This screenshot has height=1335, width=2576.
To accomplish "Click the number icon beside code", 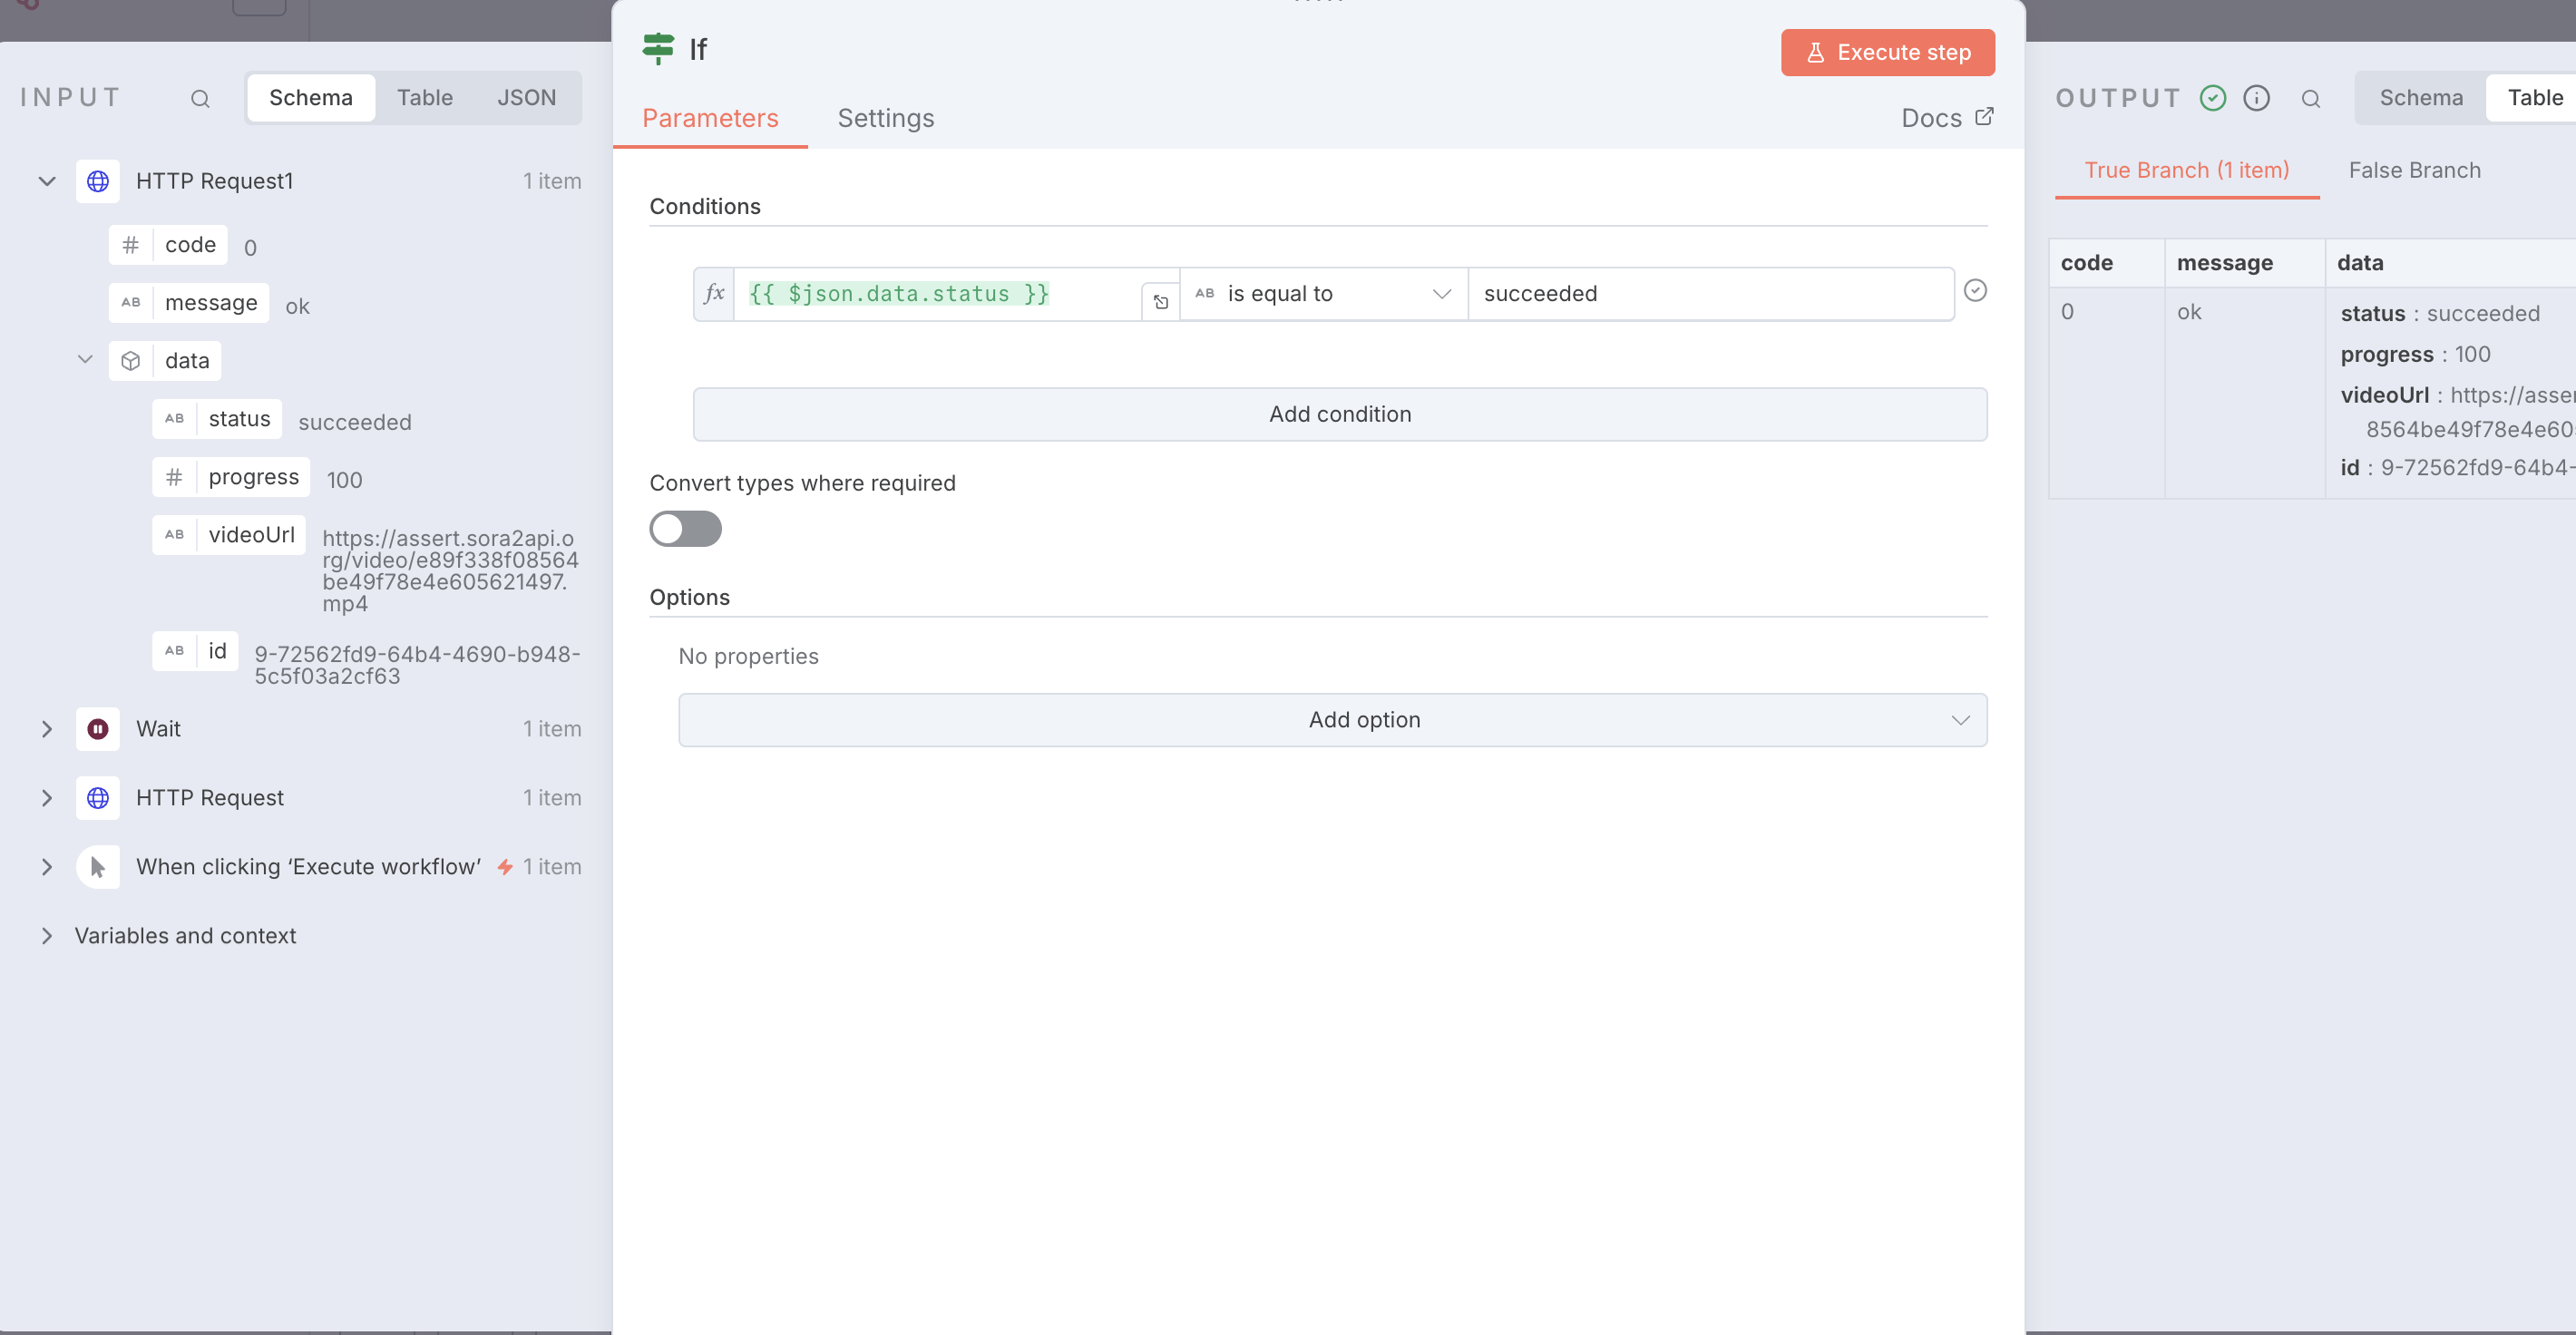I will click(131, 245).
